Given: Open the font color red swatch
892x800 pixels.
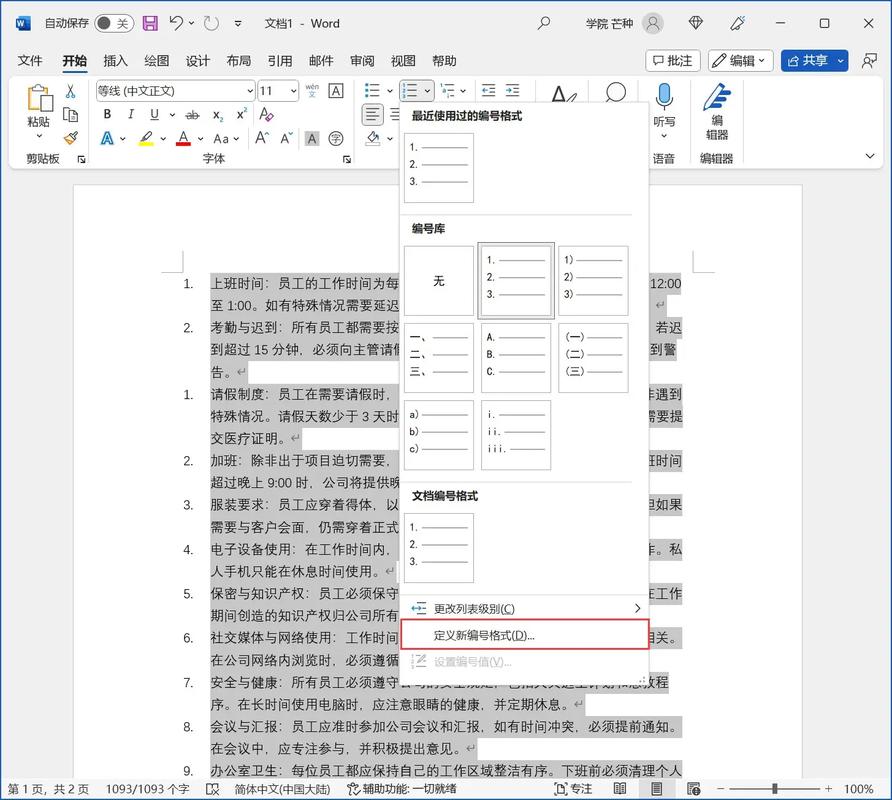Looking at the screenshot, I should [184, 139].
